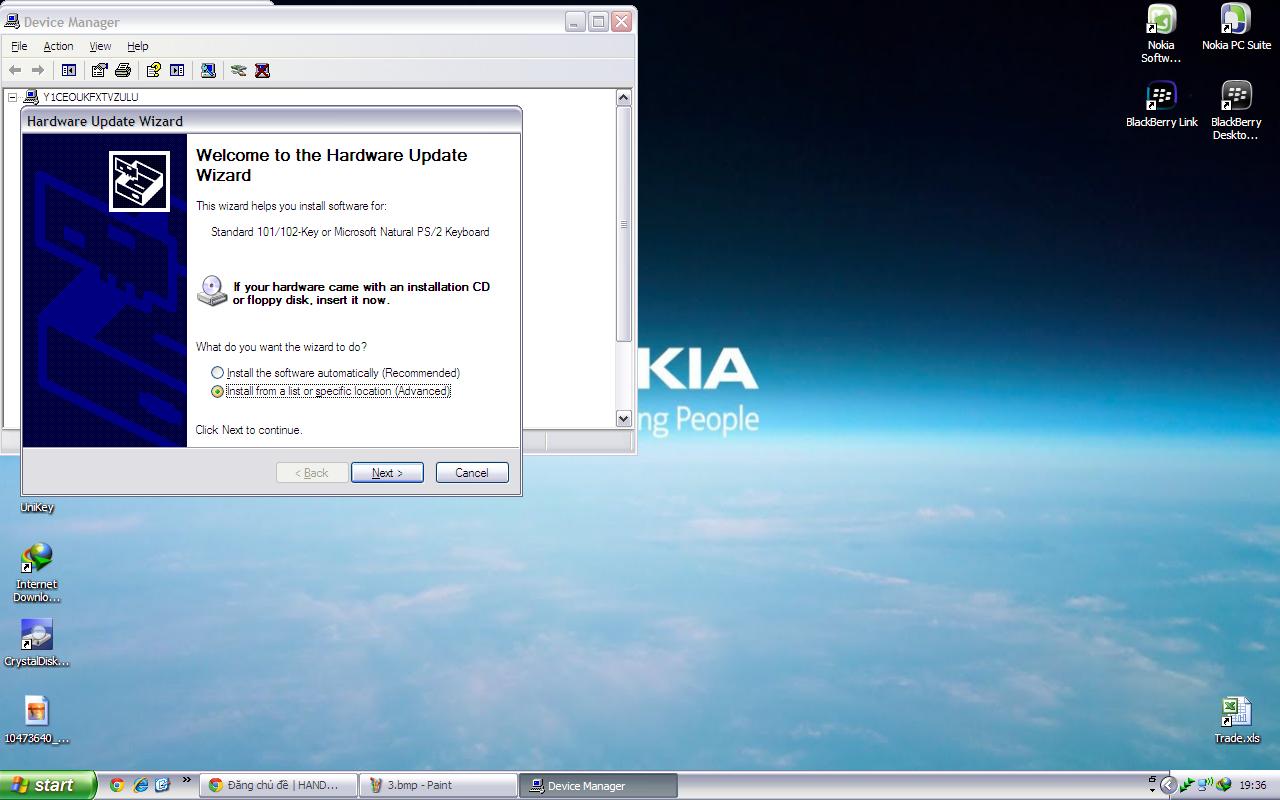This screenshot has width=1280, height=800.
Task: Collapse the Y1CEOUKFXTVZULU computer tree node
Action: point(13,97)
